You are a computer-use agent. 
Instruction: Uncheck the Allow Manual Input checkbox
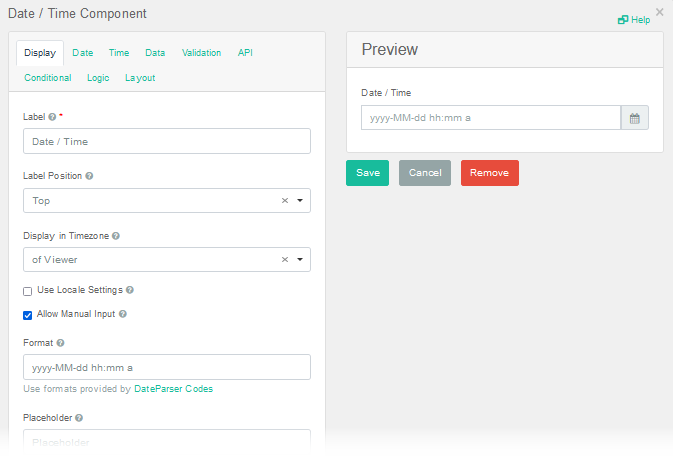(x=28, y=315)
